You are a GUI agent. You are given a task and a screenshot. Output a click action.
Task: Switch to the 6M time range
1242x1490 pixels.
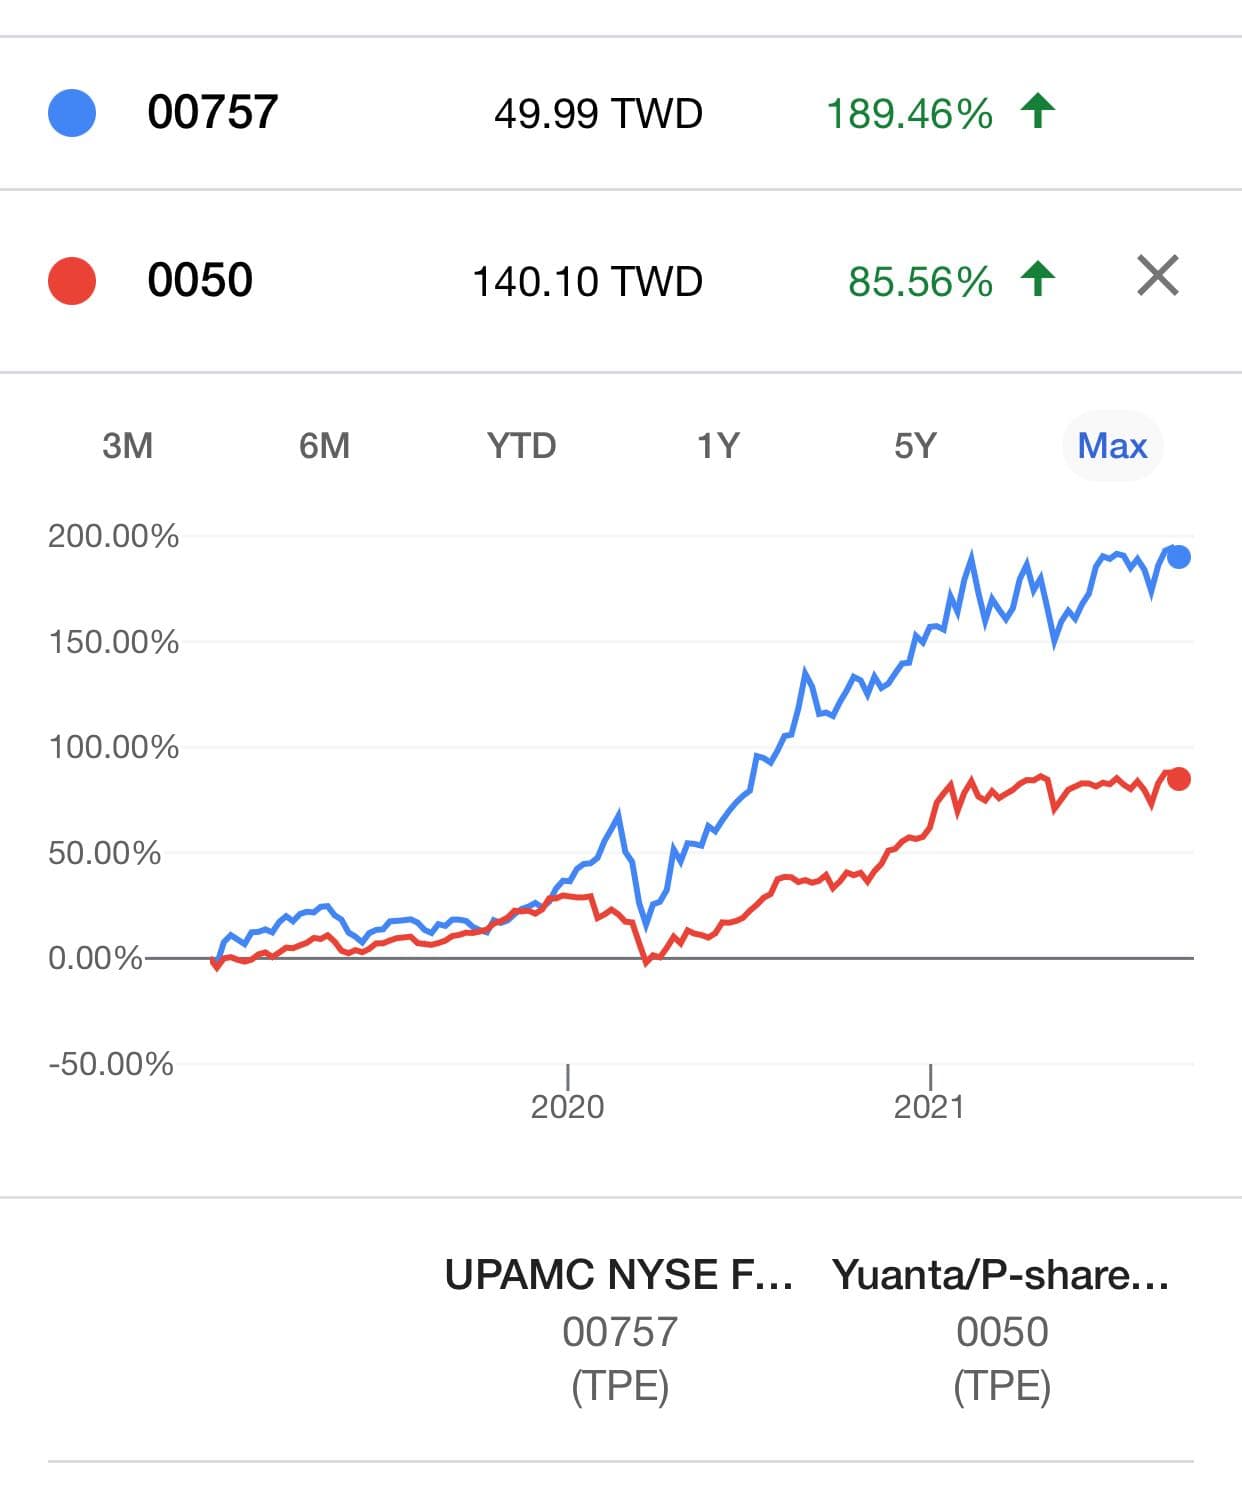[x=324, y=445]
